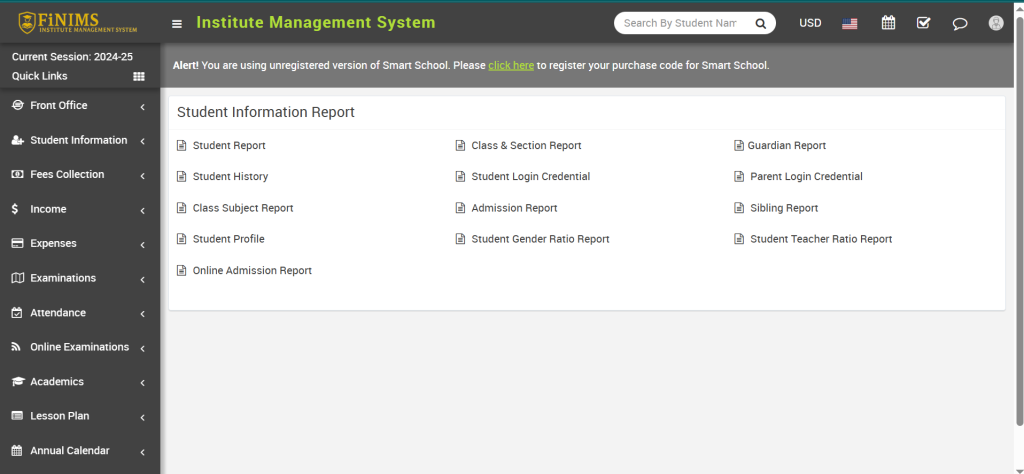Open Attendance in sidebar
This screenshot has height=474, width=1024.
tap(79, 313)
